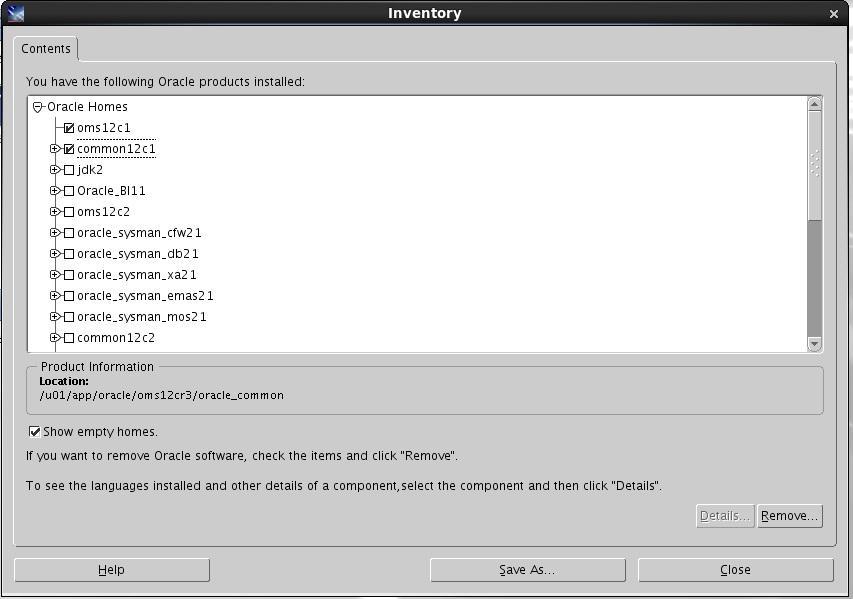853x599 pixels.
Task: Select the oracle_sysman_db21 label
Action: click(138, 254)
